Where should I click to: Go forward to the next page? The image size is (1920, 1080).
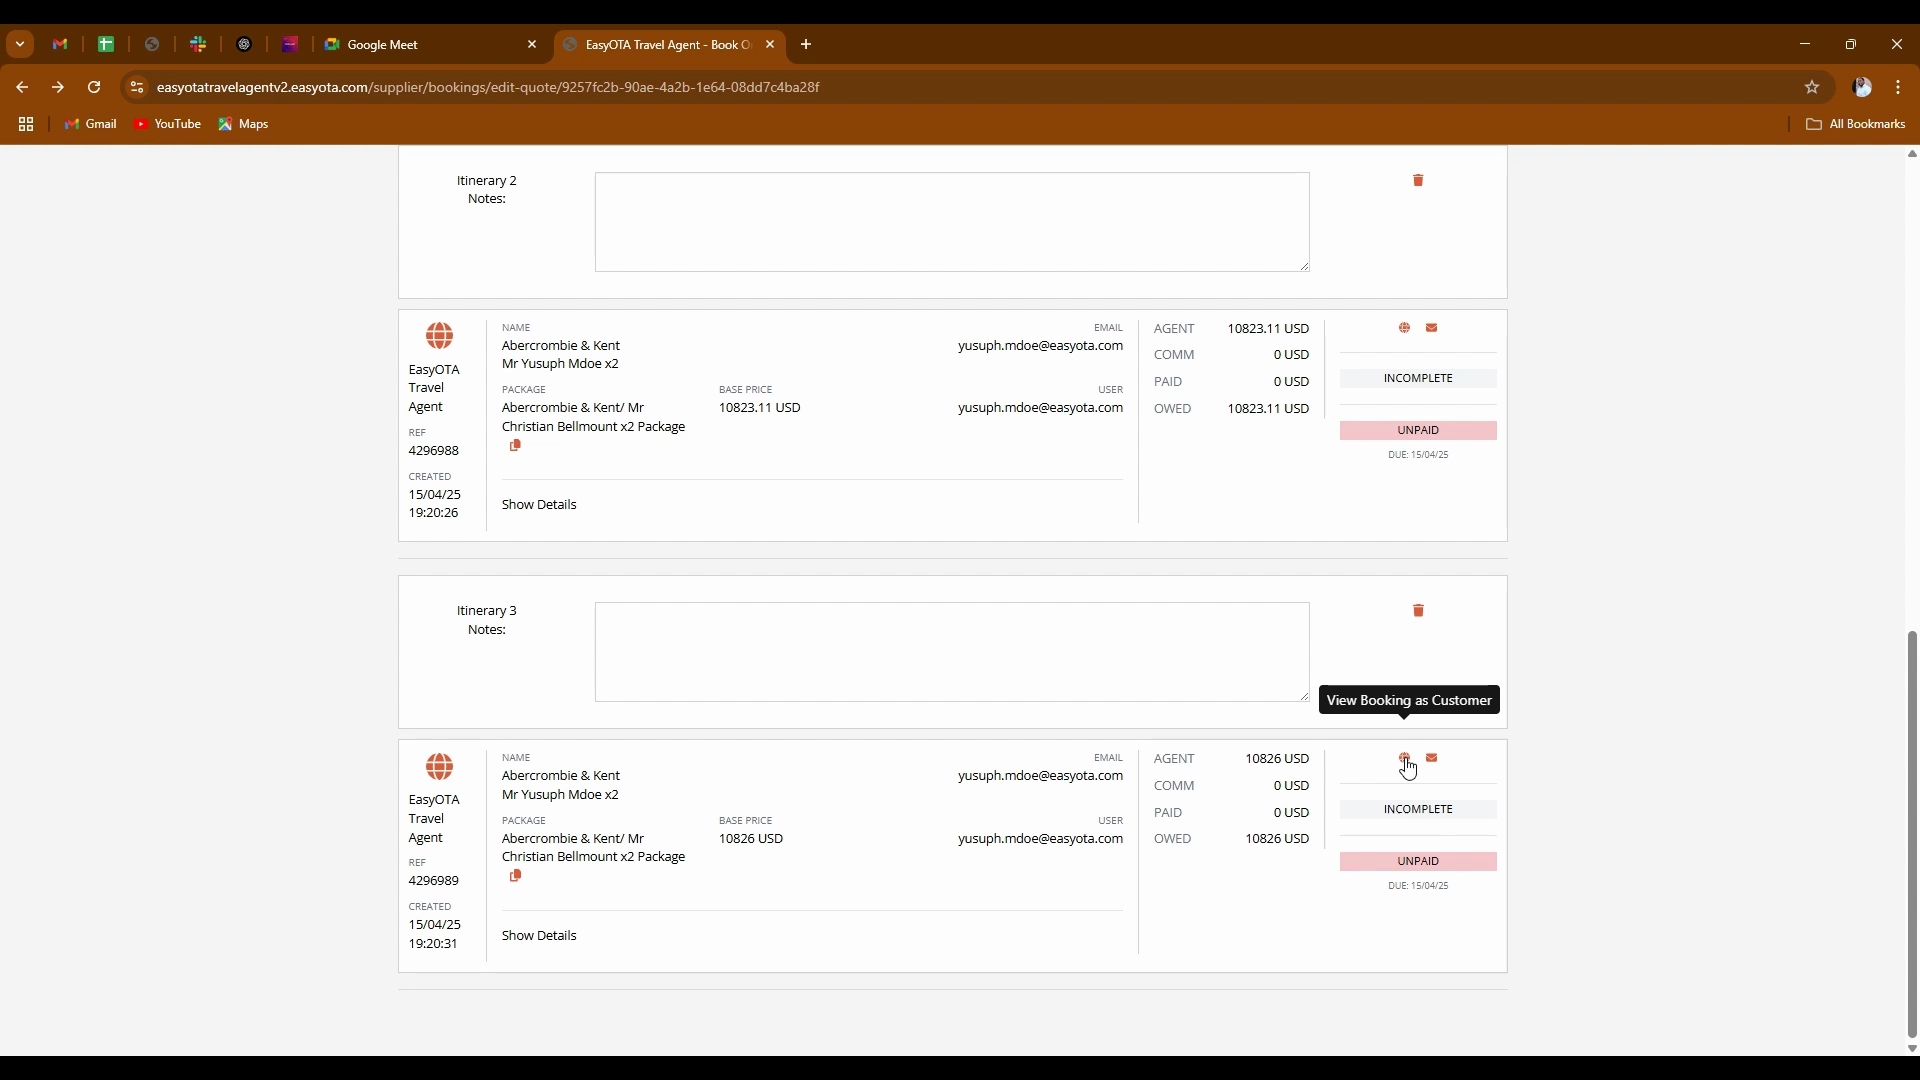(x=58, y=87)
